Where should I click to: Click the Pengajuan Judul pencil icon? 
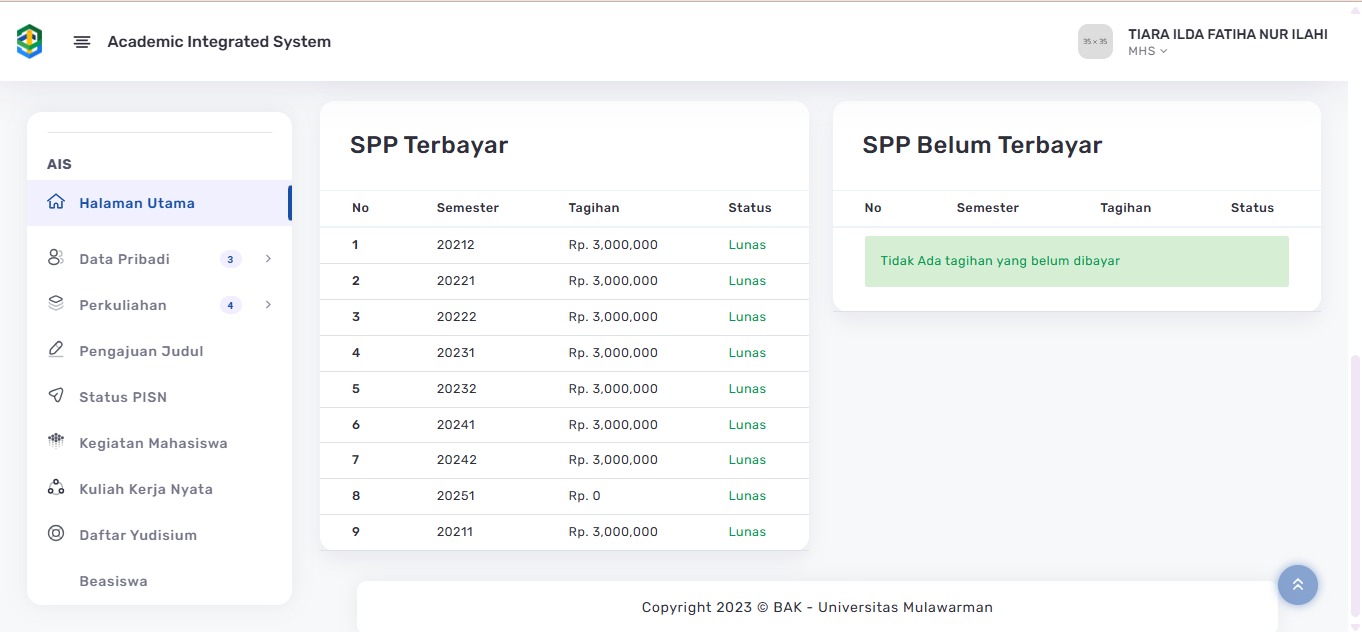click(56, 350)
